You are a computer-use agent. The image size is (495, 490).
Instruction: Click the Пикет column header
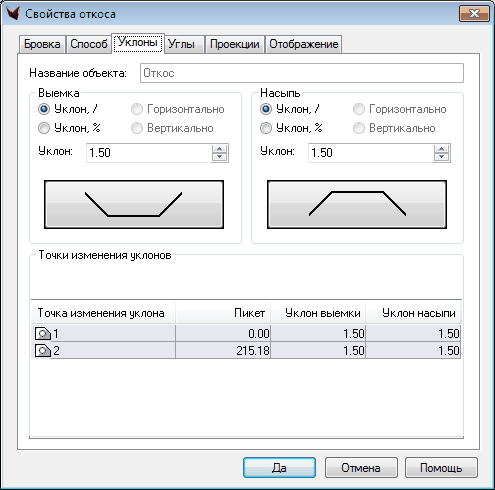click(x=223, y=313)
